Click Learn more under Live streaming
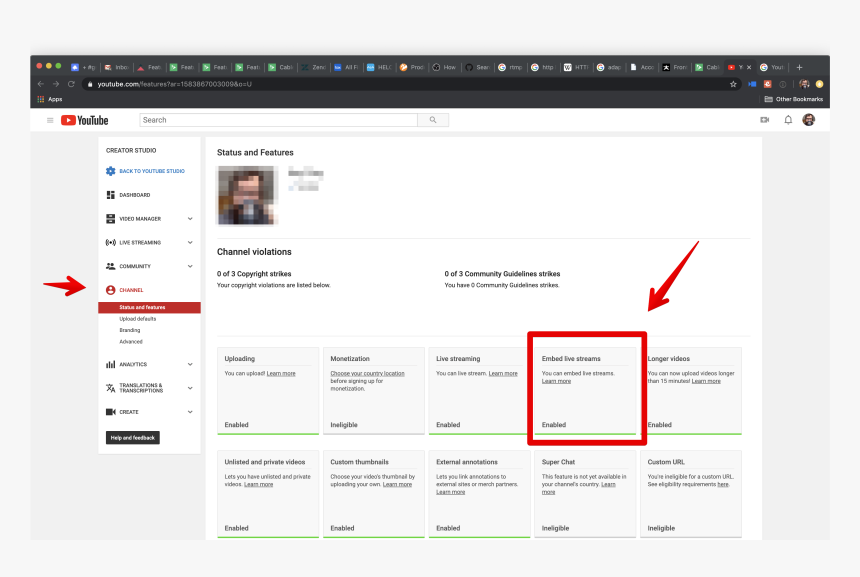The height and width of the screenshot is (577, 860). pos(503,374)
